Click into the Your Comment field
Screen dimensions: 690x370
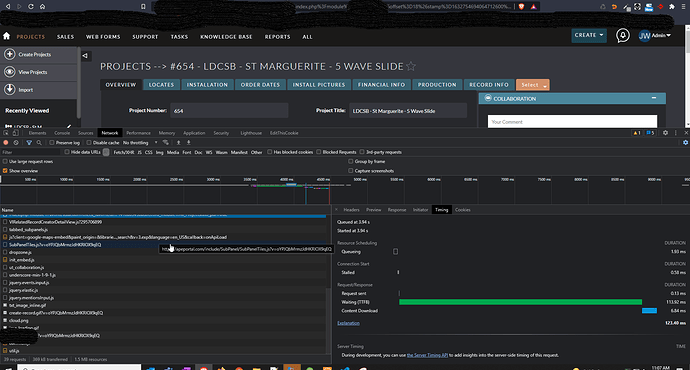(572, 121)
